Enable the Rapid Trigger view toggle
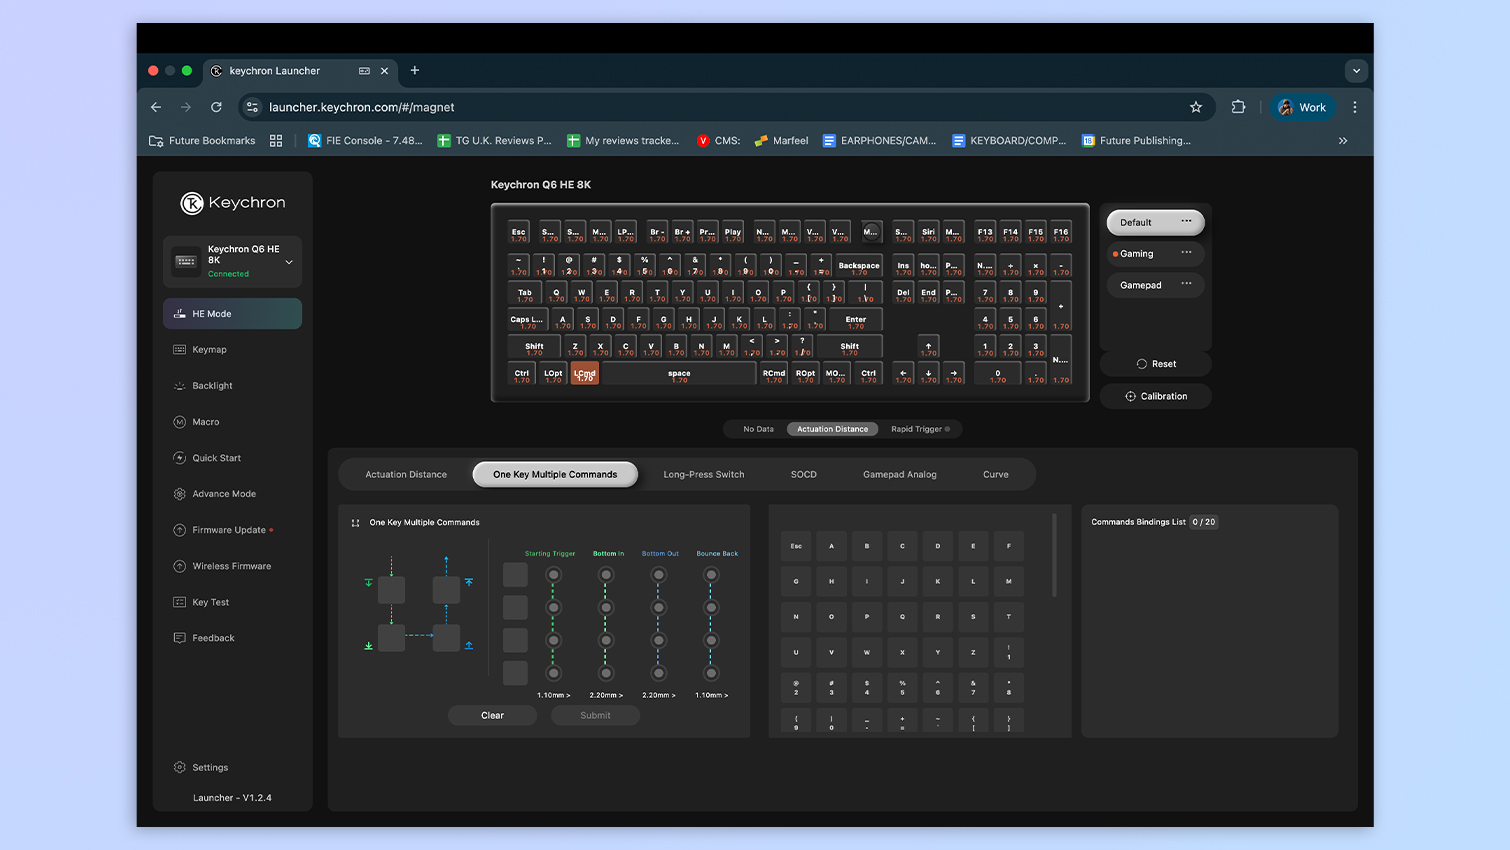Viewport: 1510px width, 850px height. [916, 428]
